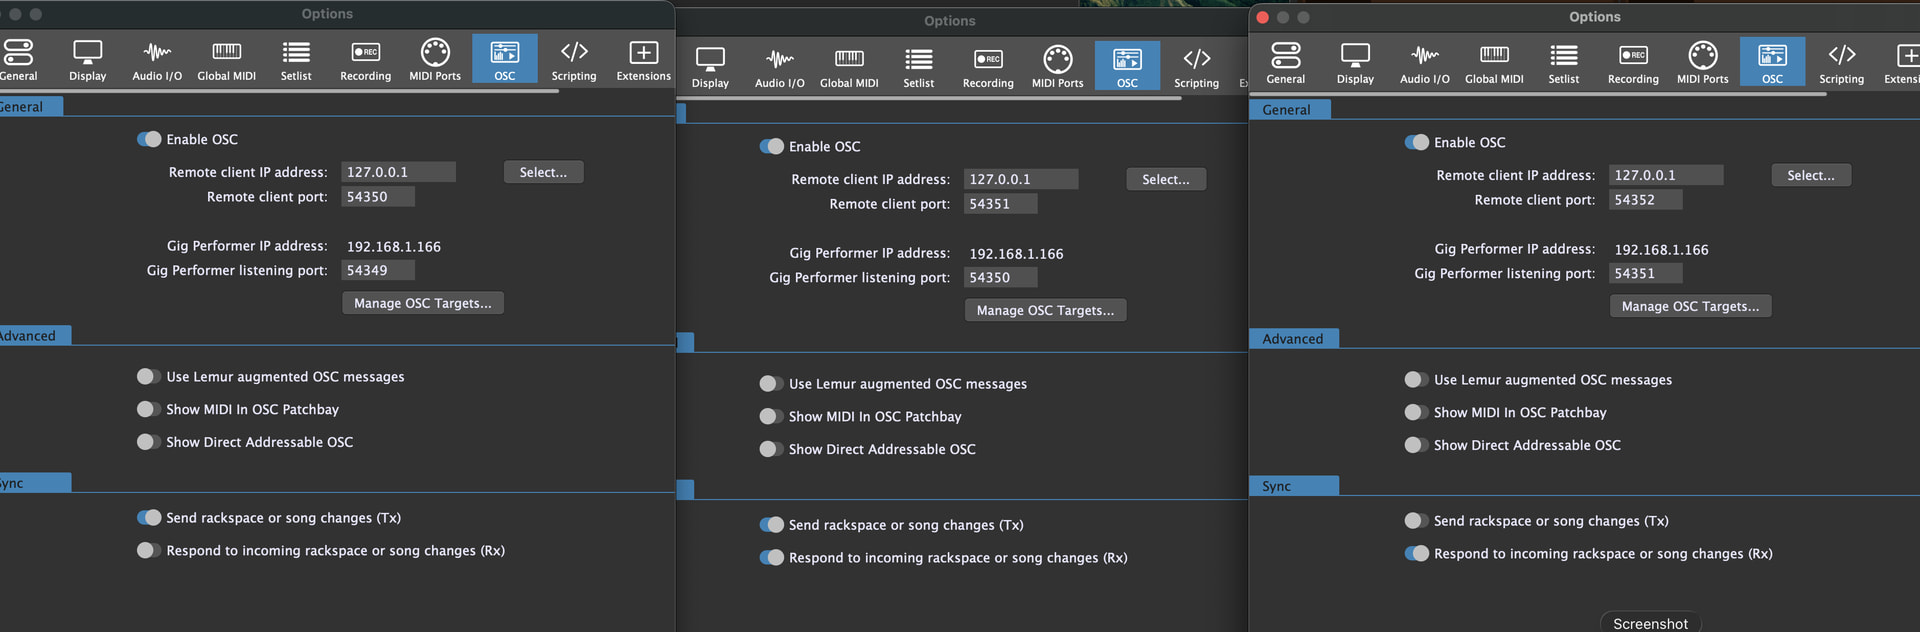Open Global MIDI in the middle Options window
The image size is (1920, 632).
click(x=849, y=67)
